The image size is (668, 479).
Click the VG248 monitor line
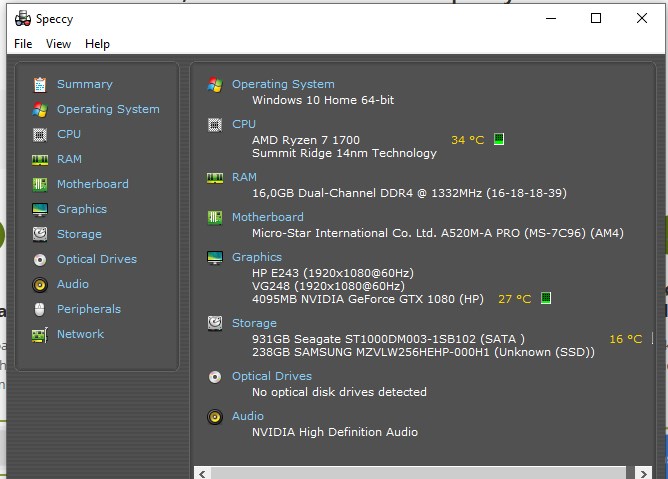pyautogui.click(x=328, y=286)
